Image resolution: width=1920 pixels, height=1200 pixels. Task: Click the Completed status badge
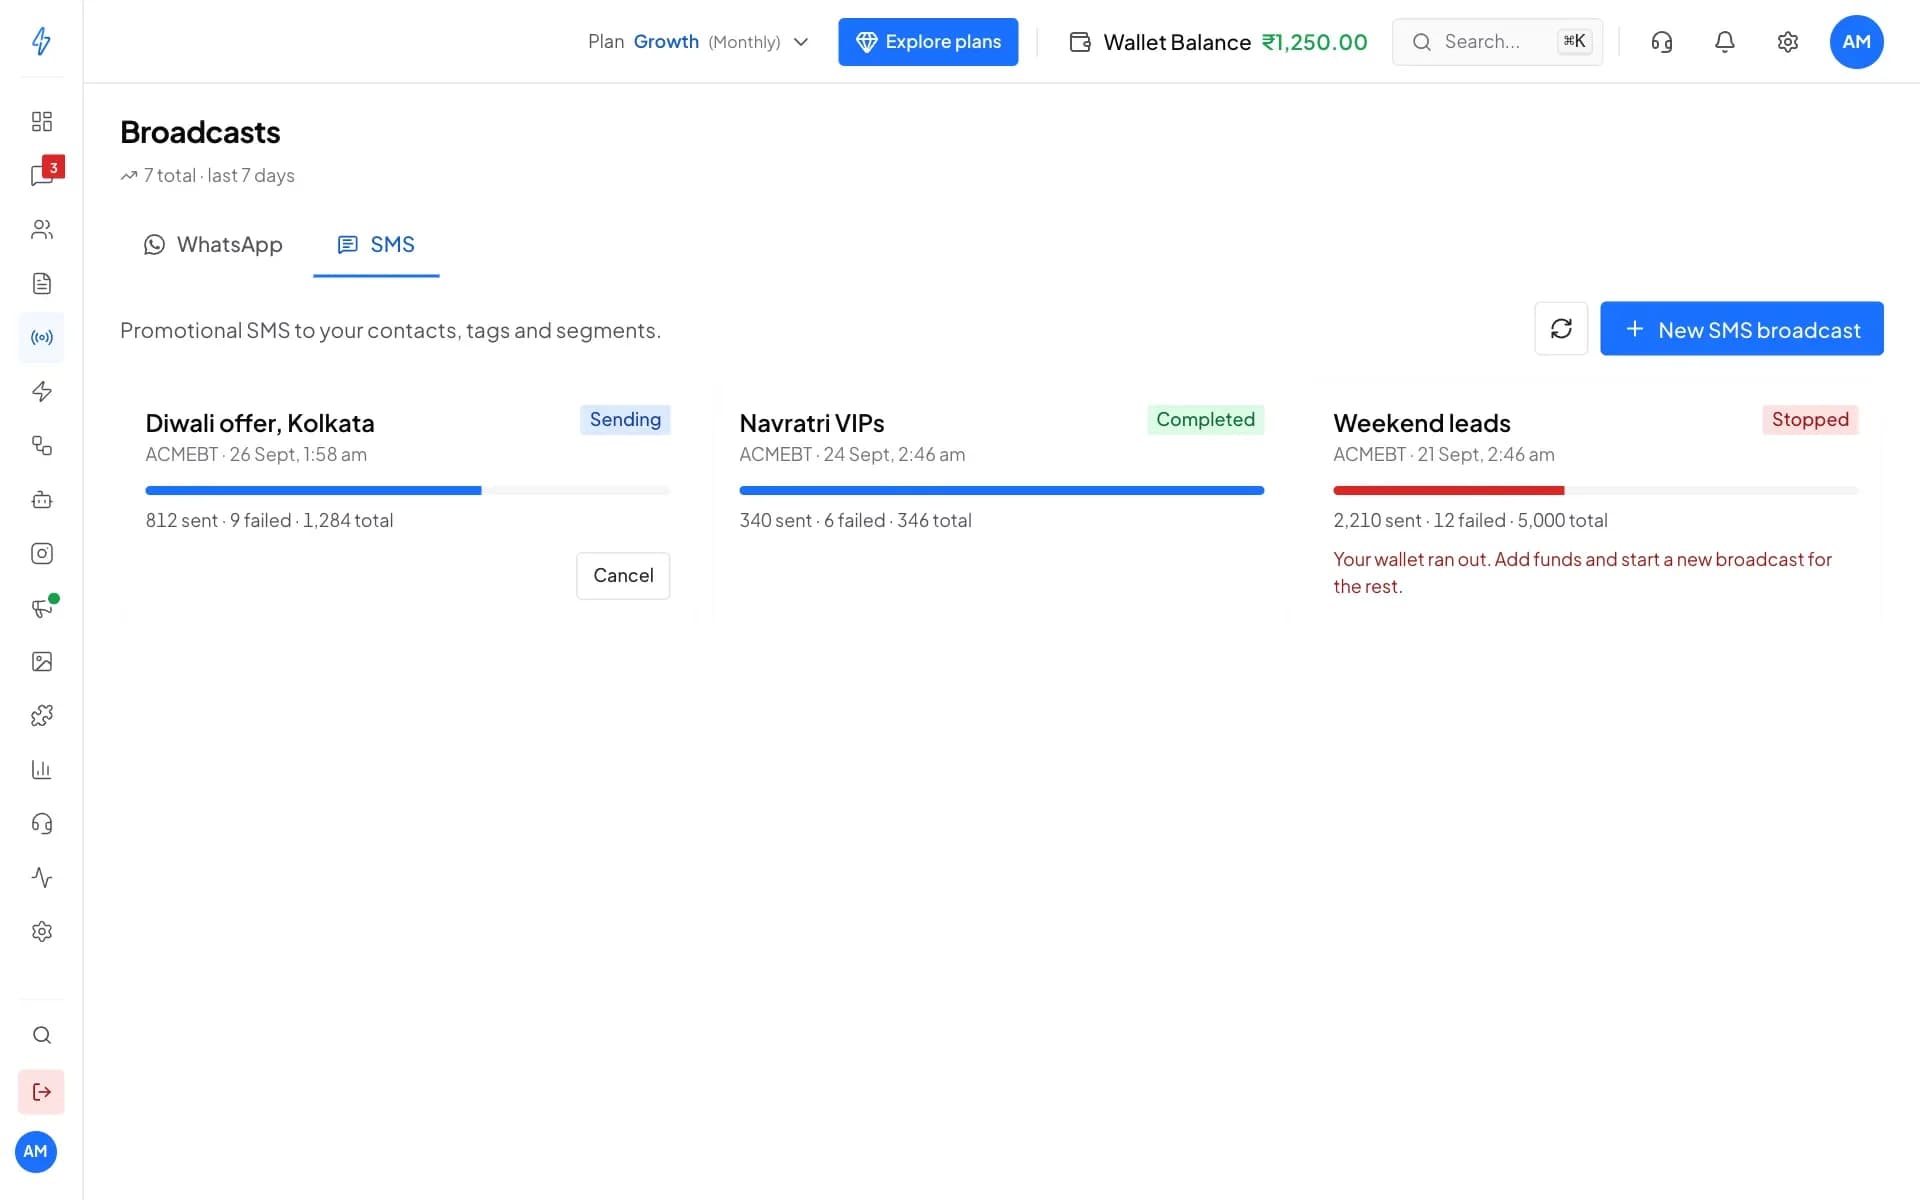(x=1205, y=420)
